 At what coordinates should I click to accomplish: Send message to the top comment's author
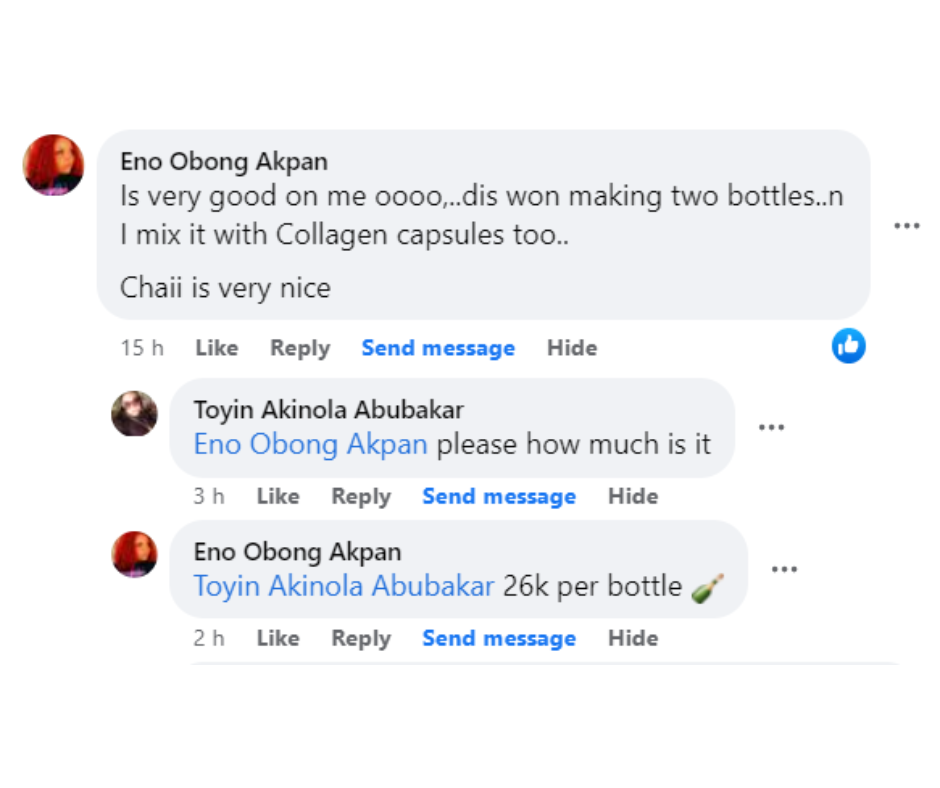(438, 348)
